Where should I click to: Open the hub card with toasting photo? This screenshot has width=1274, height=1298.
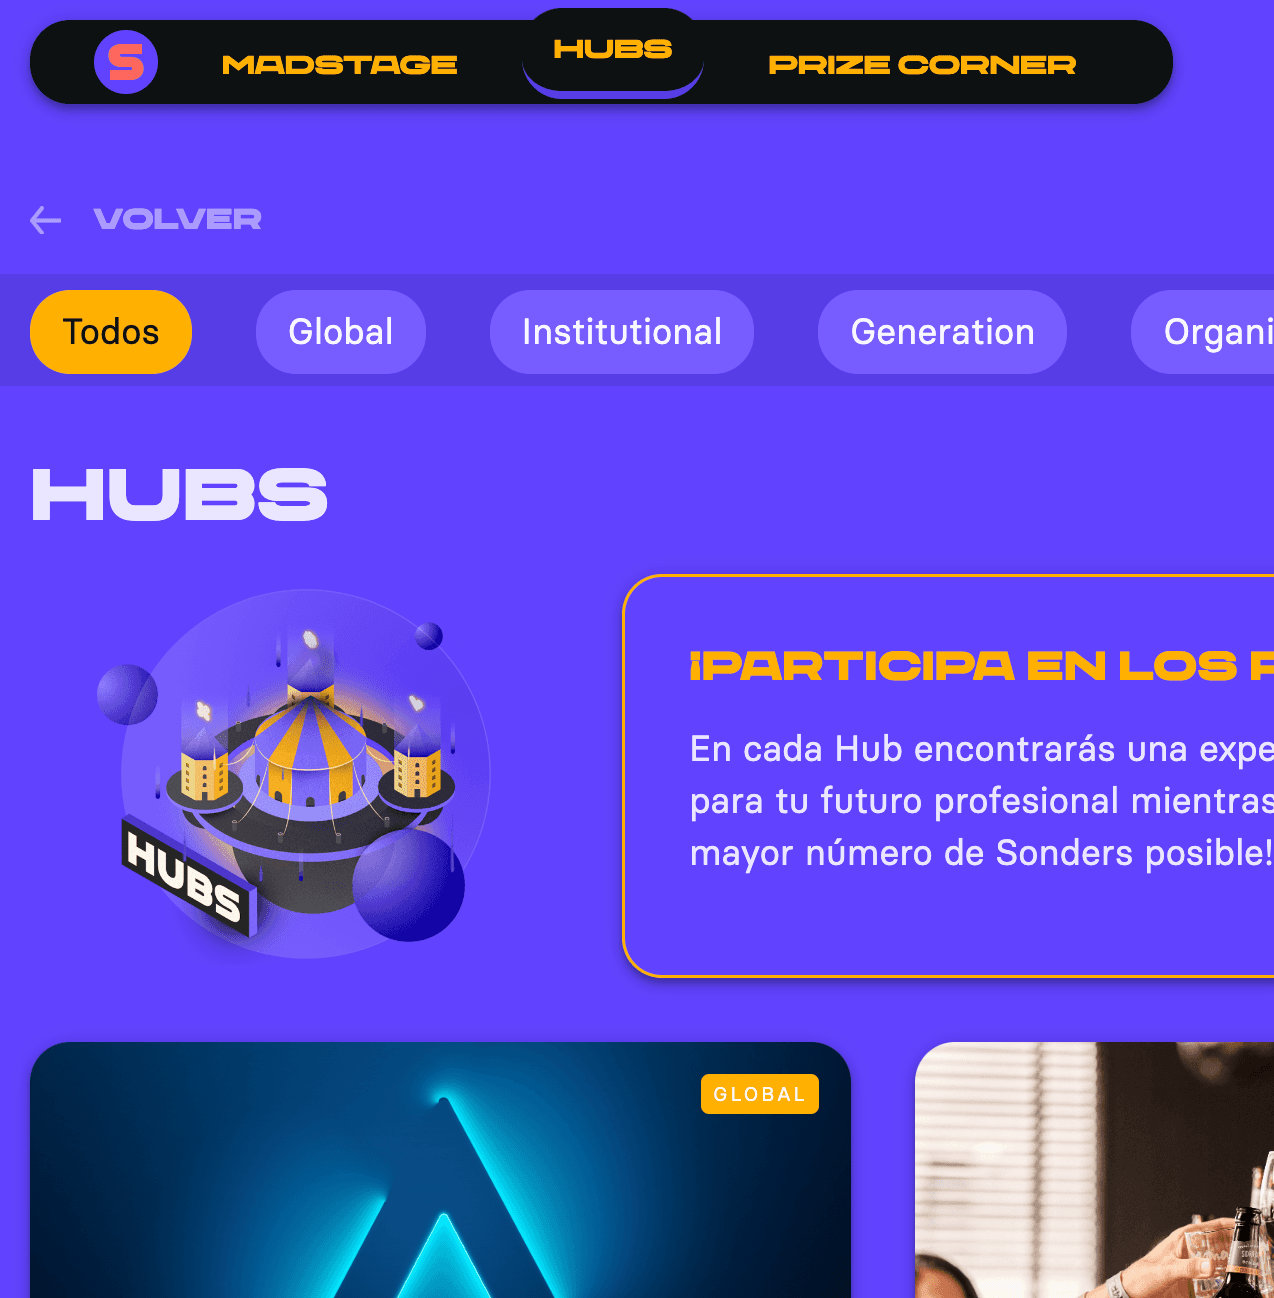[x=1095, y=1170]
